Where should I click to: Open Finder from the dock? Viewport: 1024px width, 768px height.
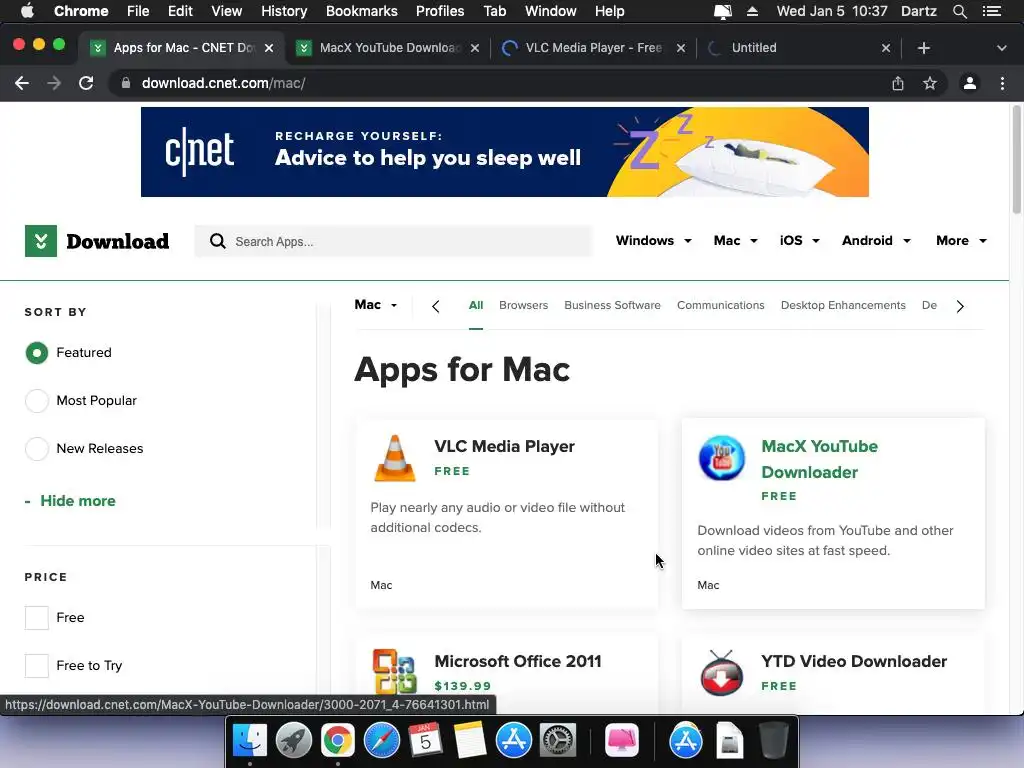click(x=250, y=741)
